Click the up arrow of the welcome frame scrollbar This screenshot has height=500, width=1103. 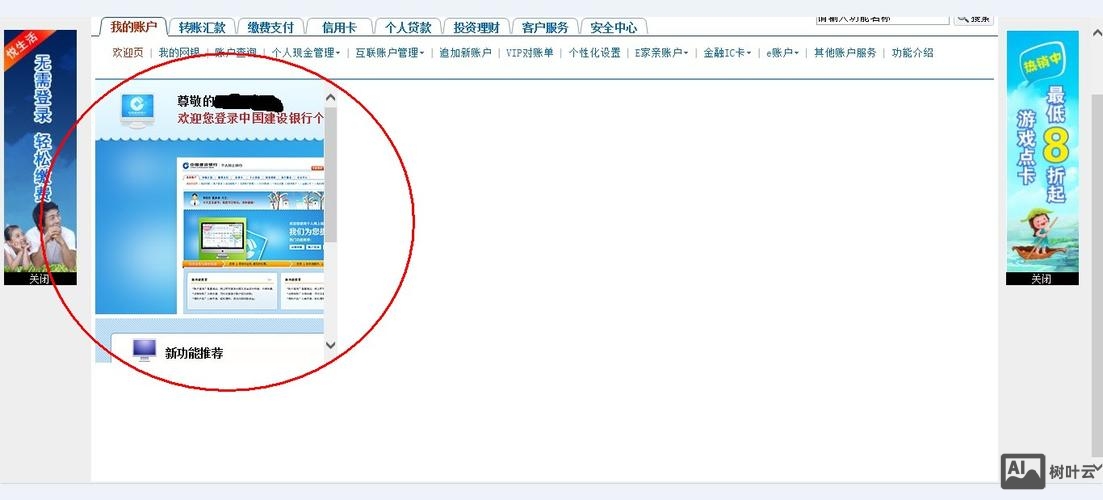[x=331, y=98]
